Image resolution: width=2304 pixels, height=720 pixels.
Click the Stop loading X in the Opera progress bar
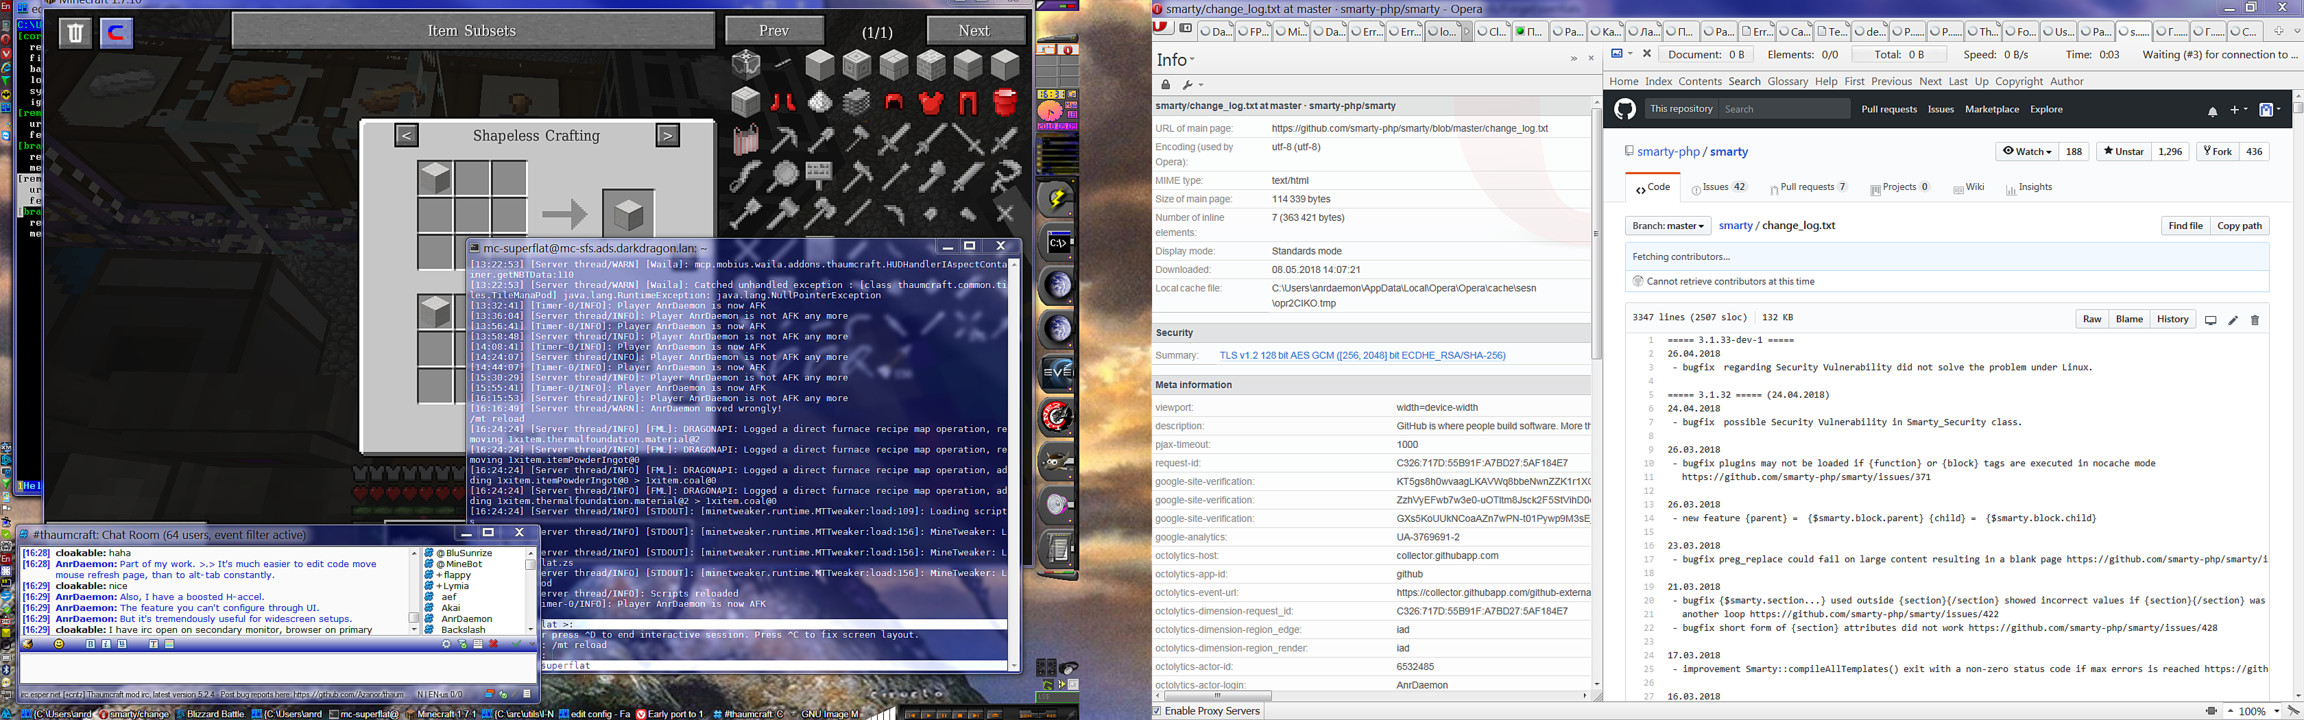click(1647, 54)
